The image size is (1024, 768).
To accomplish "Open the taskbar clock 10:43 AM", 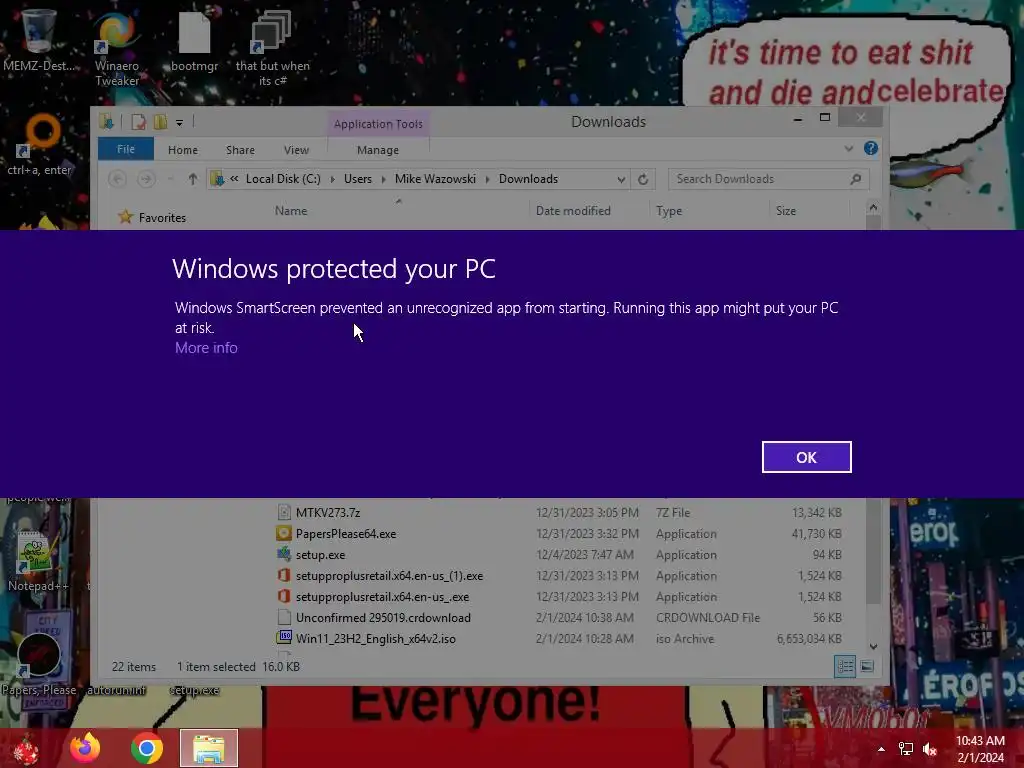I will (980, 749).
